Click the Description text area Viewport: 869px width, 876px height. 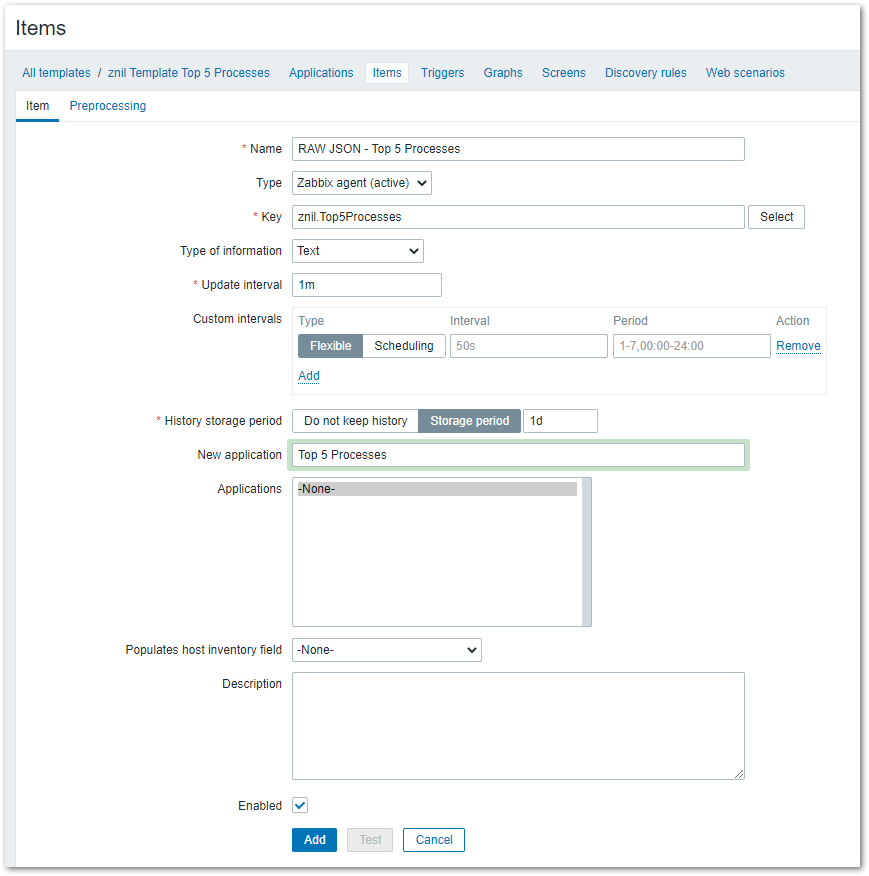518,725
